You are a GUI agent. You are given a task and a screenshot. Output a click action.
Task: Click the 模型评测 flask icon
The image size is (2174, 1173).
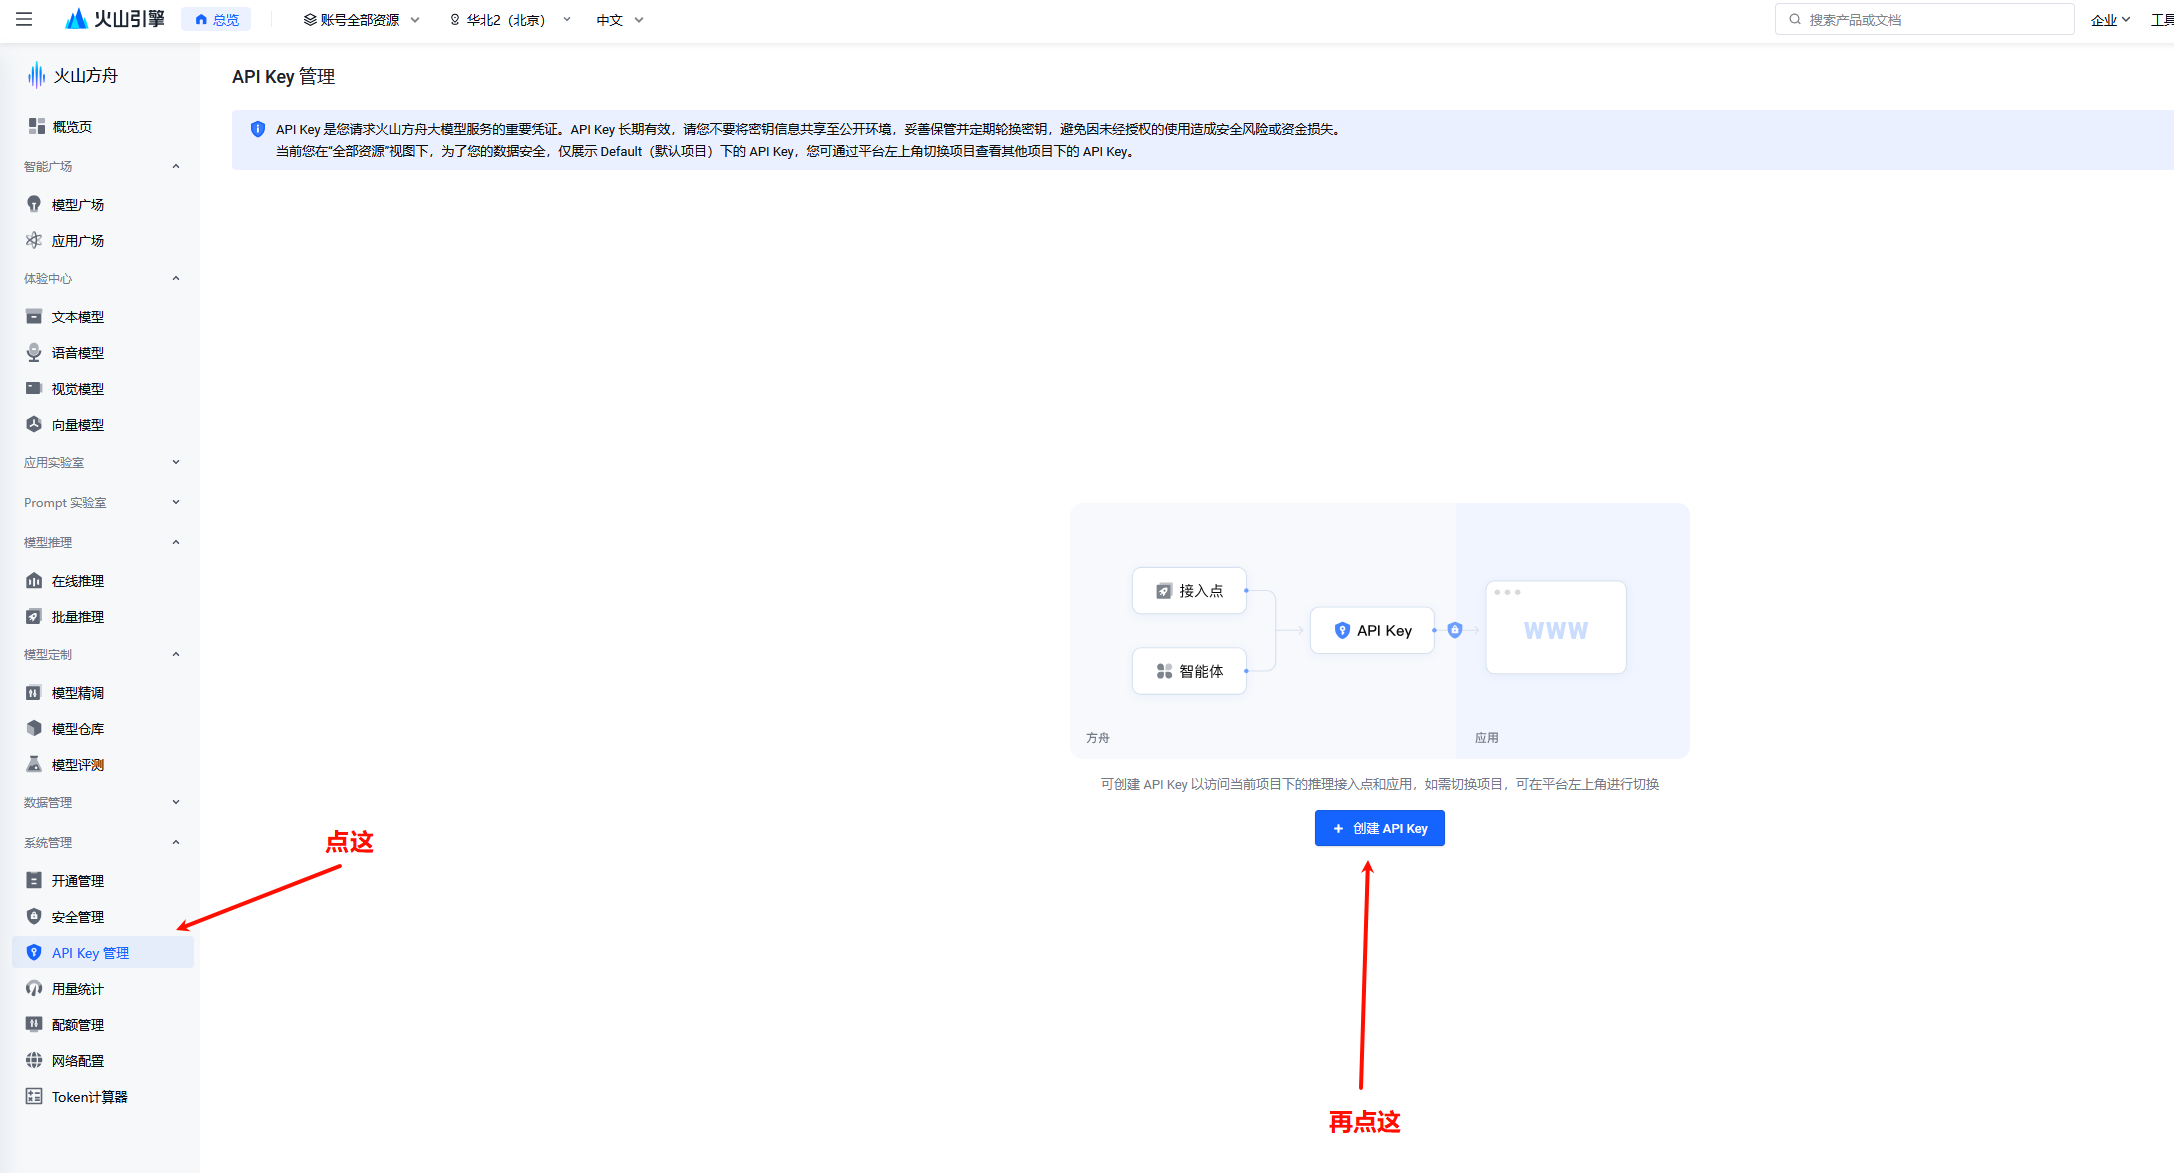[x=34, y=764]
